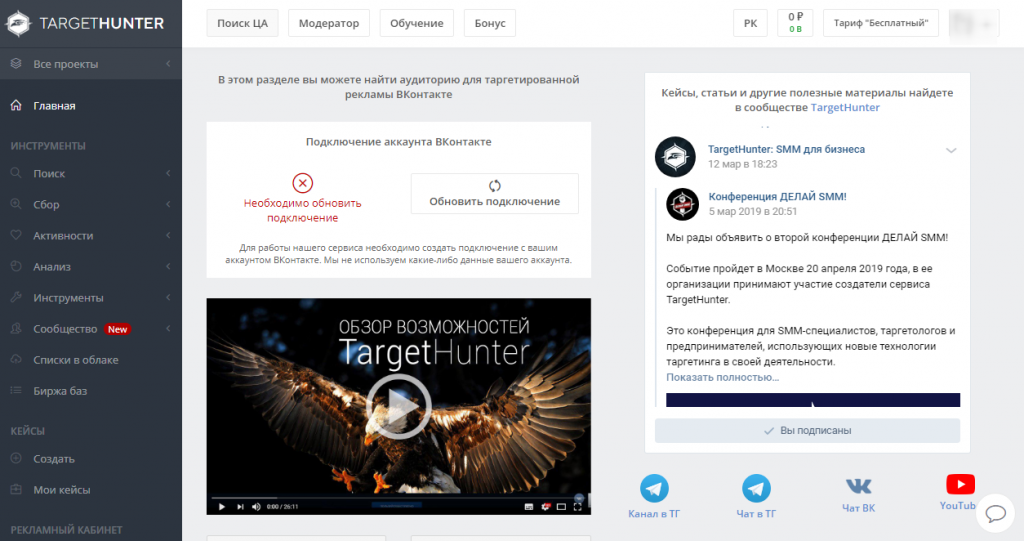Mute the video using the speaker icon
This screenshot has height=541, width=1024.
click(256, 506)
